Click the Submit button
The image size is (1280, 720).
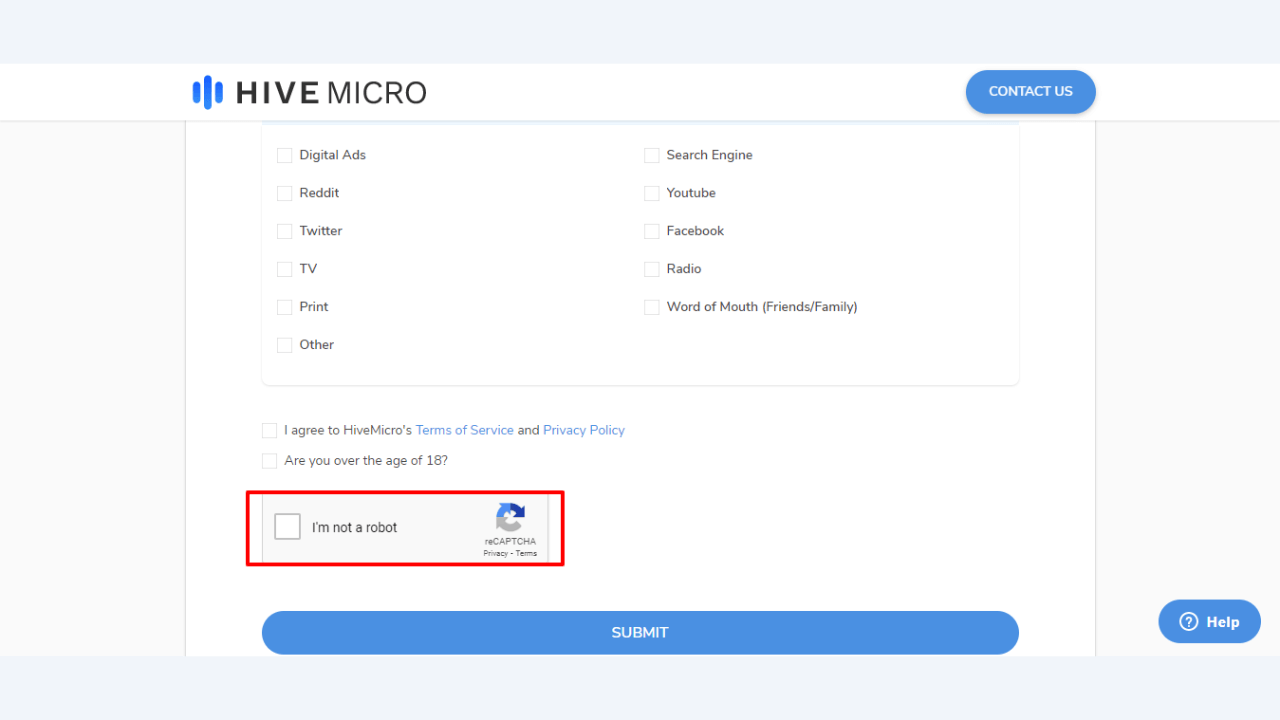coord(640,632)
